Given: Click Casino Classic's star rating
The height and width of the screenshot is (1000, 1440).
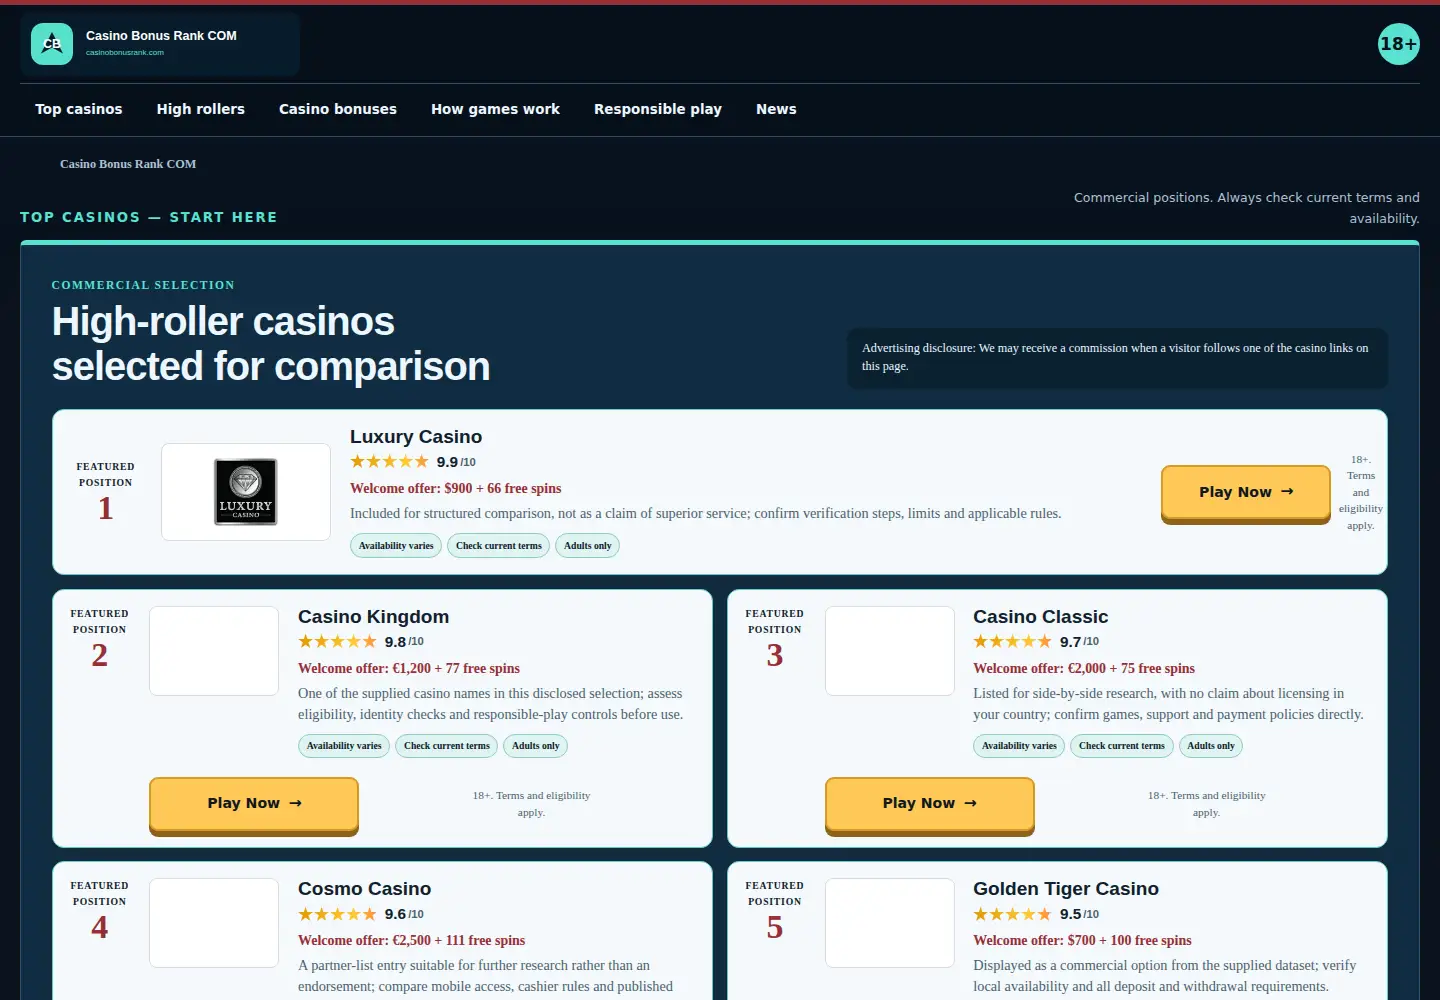Looking at the screenshot, I should [x=1012, y=642].
